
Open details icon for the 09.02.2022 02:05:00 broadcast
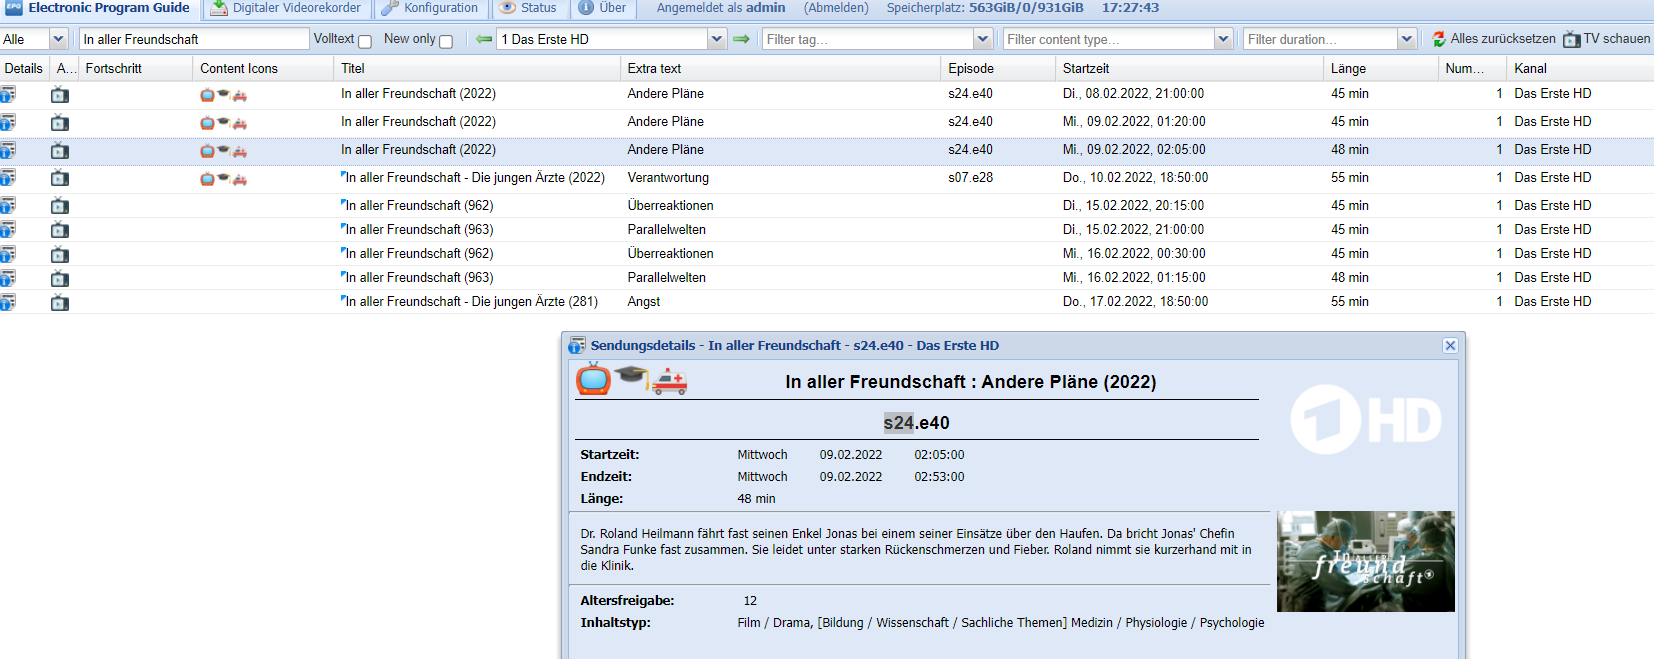click(x=8, y=150)
